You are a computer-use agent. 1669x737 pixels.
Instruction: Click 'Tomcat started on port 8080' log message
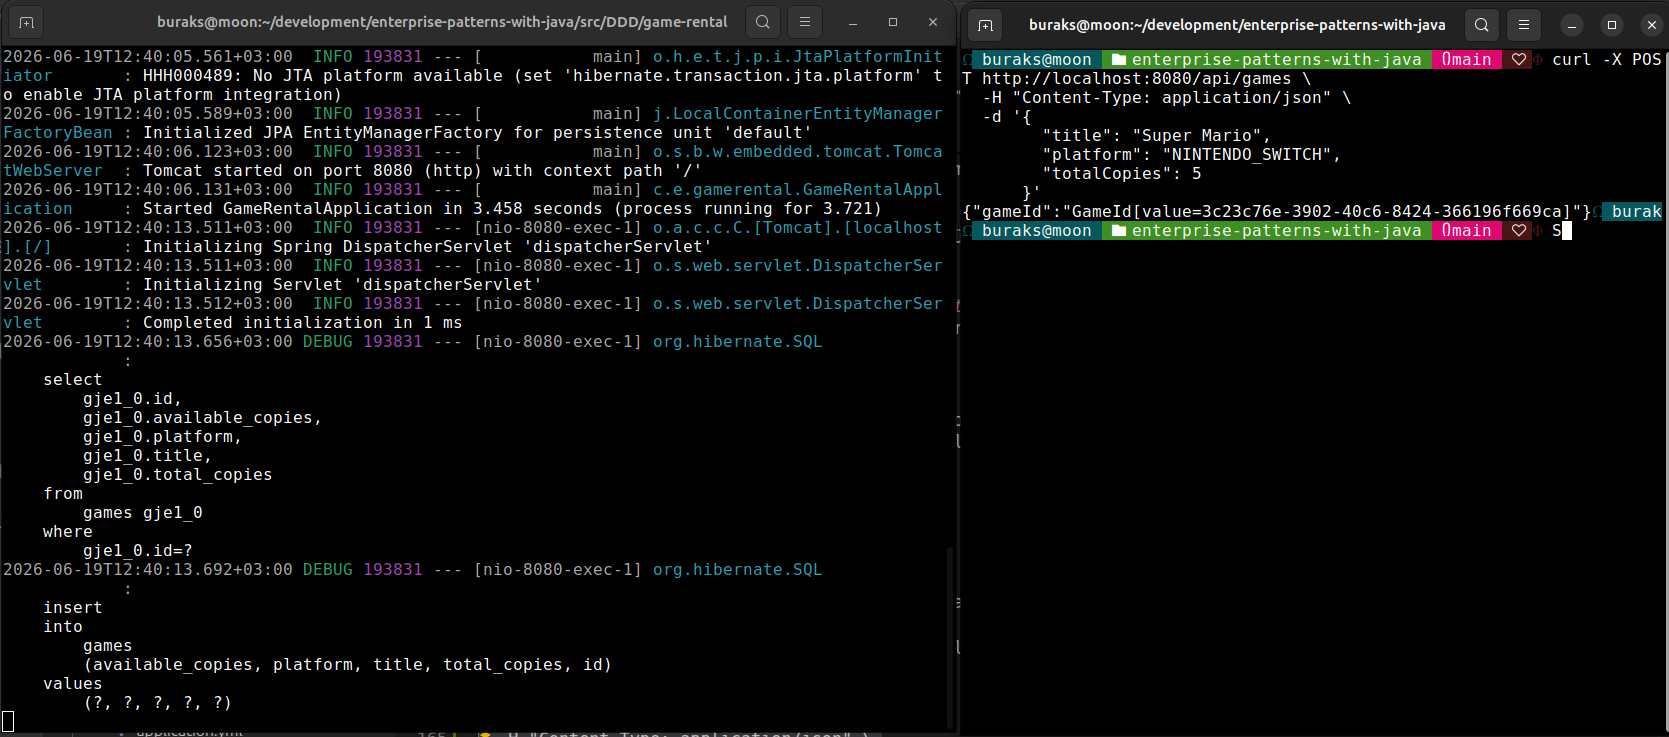[277, 171]
